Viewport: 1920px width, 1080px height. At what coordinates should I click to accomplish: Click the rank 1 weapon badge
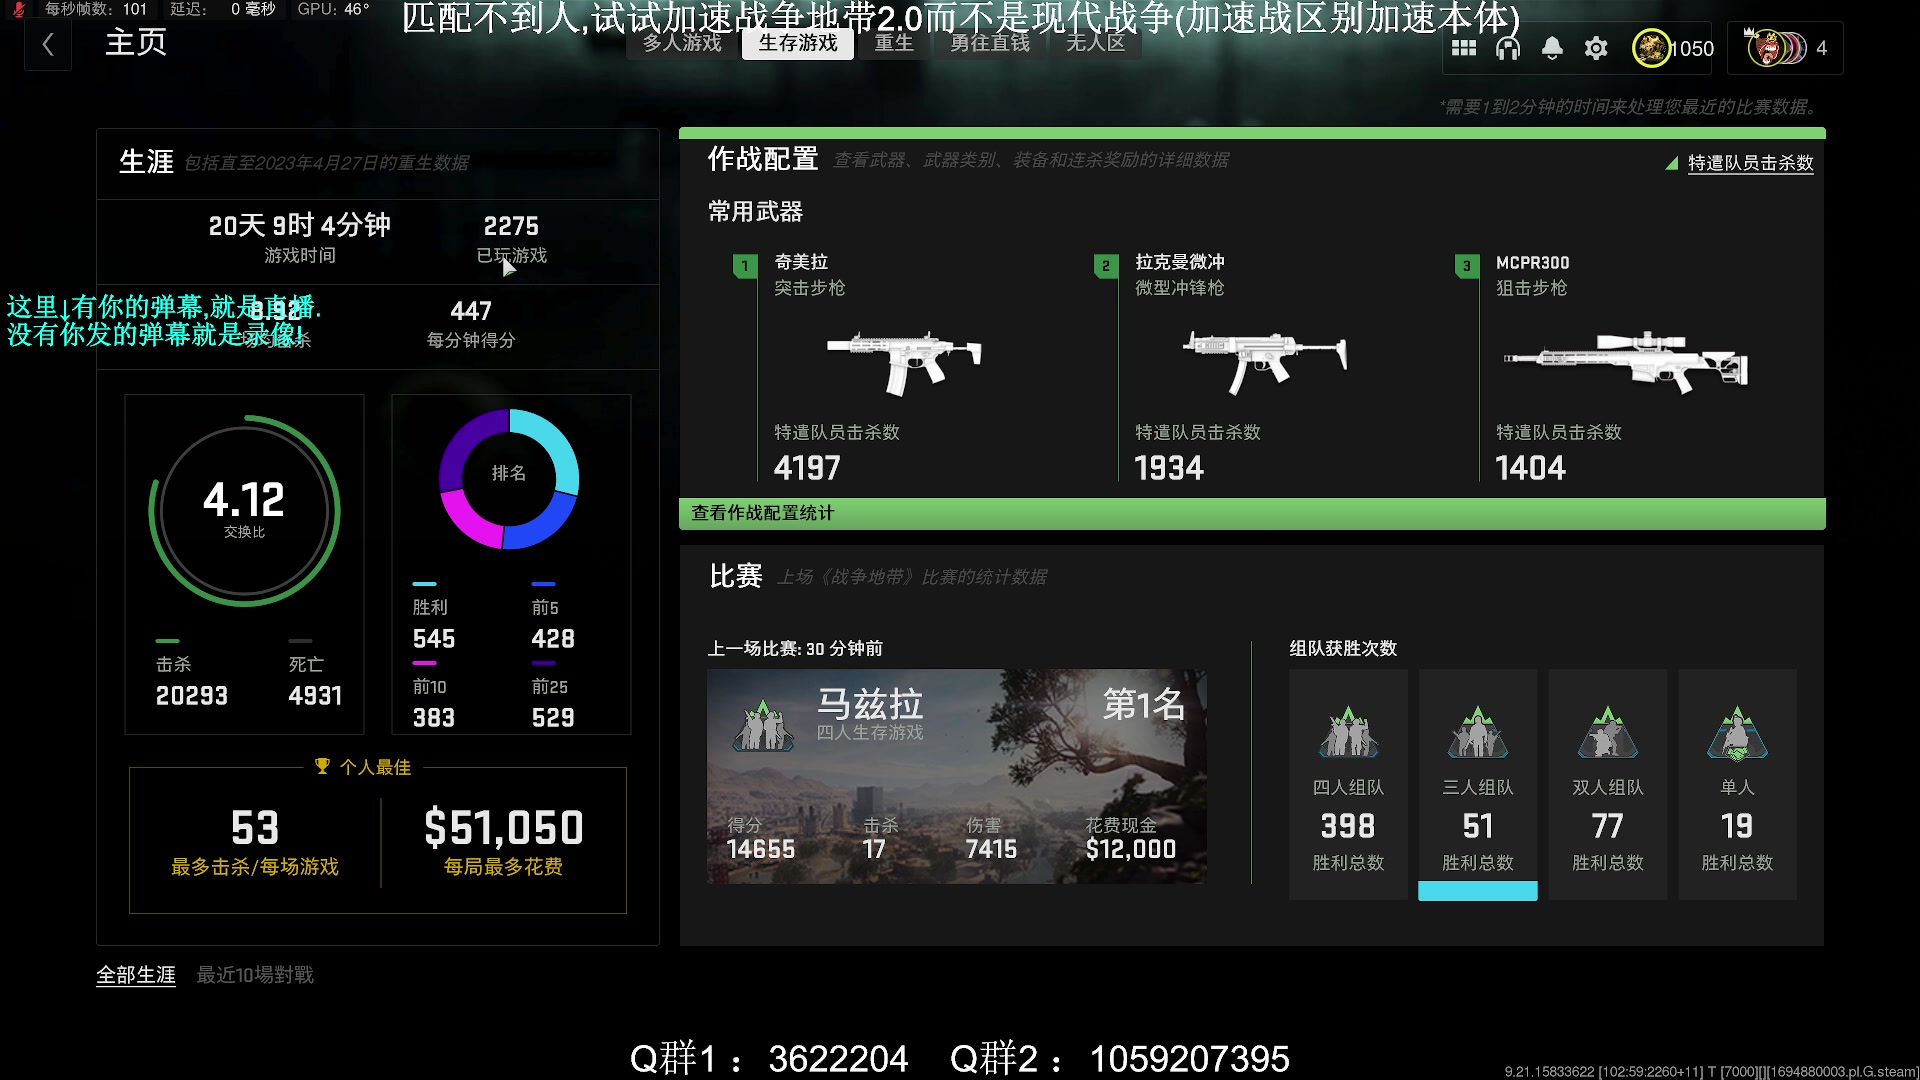[x=745, y=266]
